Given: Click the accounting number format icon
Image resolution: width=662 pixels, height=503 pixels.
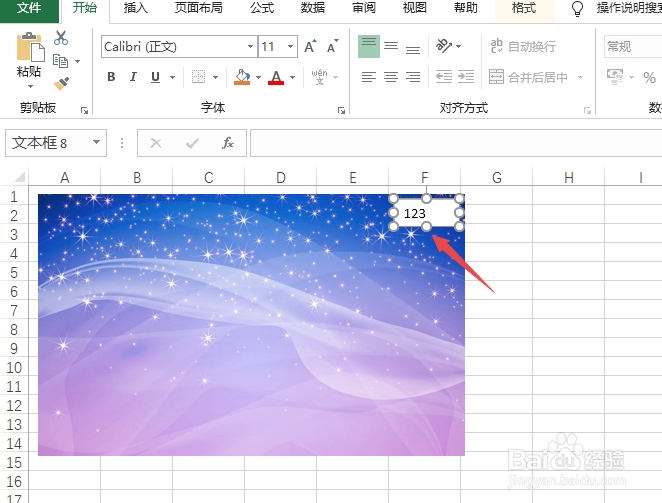Looking at the screenshot, I should coord(615,76).
